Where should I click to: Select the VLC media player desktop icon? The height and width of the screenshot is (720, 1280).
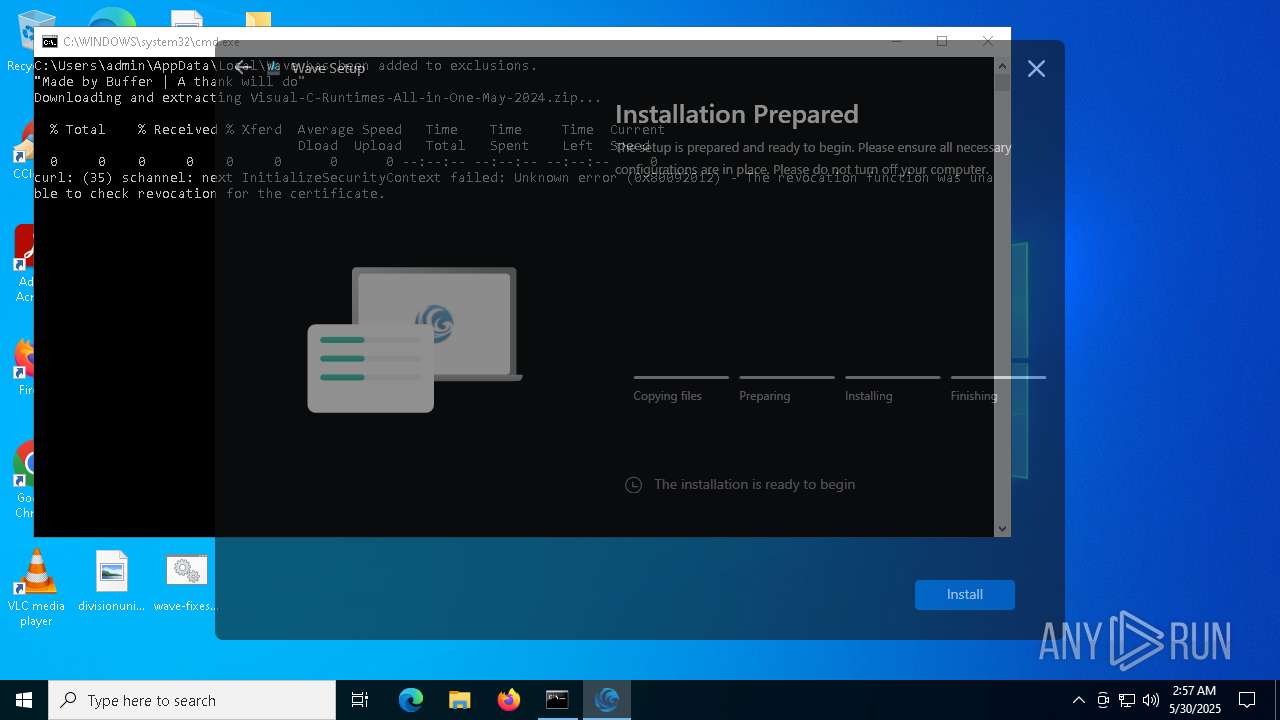[36, 589]
